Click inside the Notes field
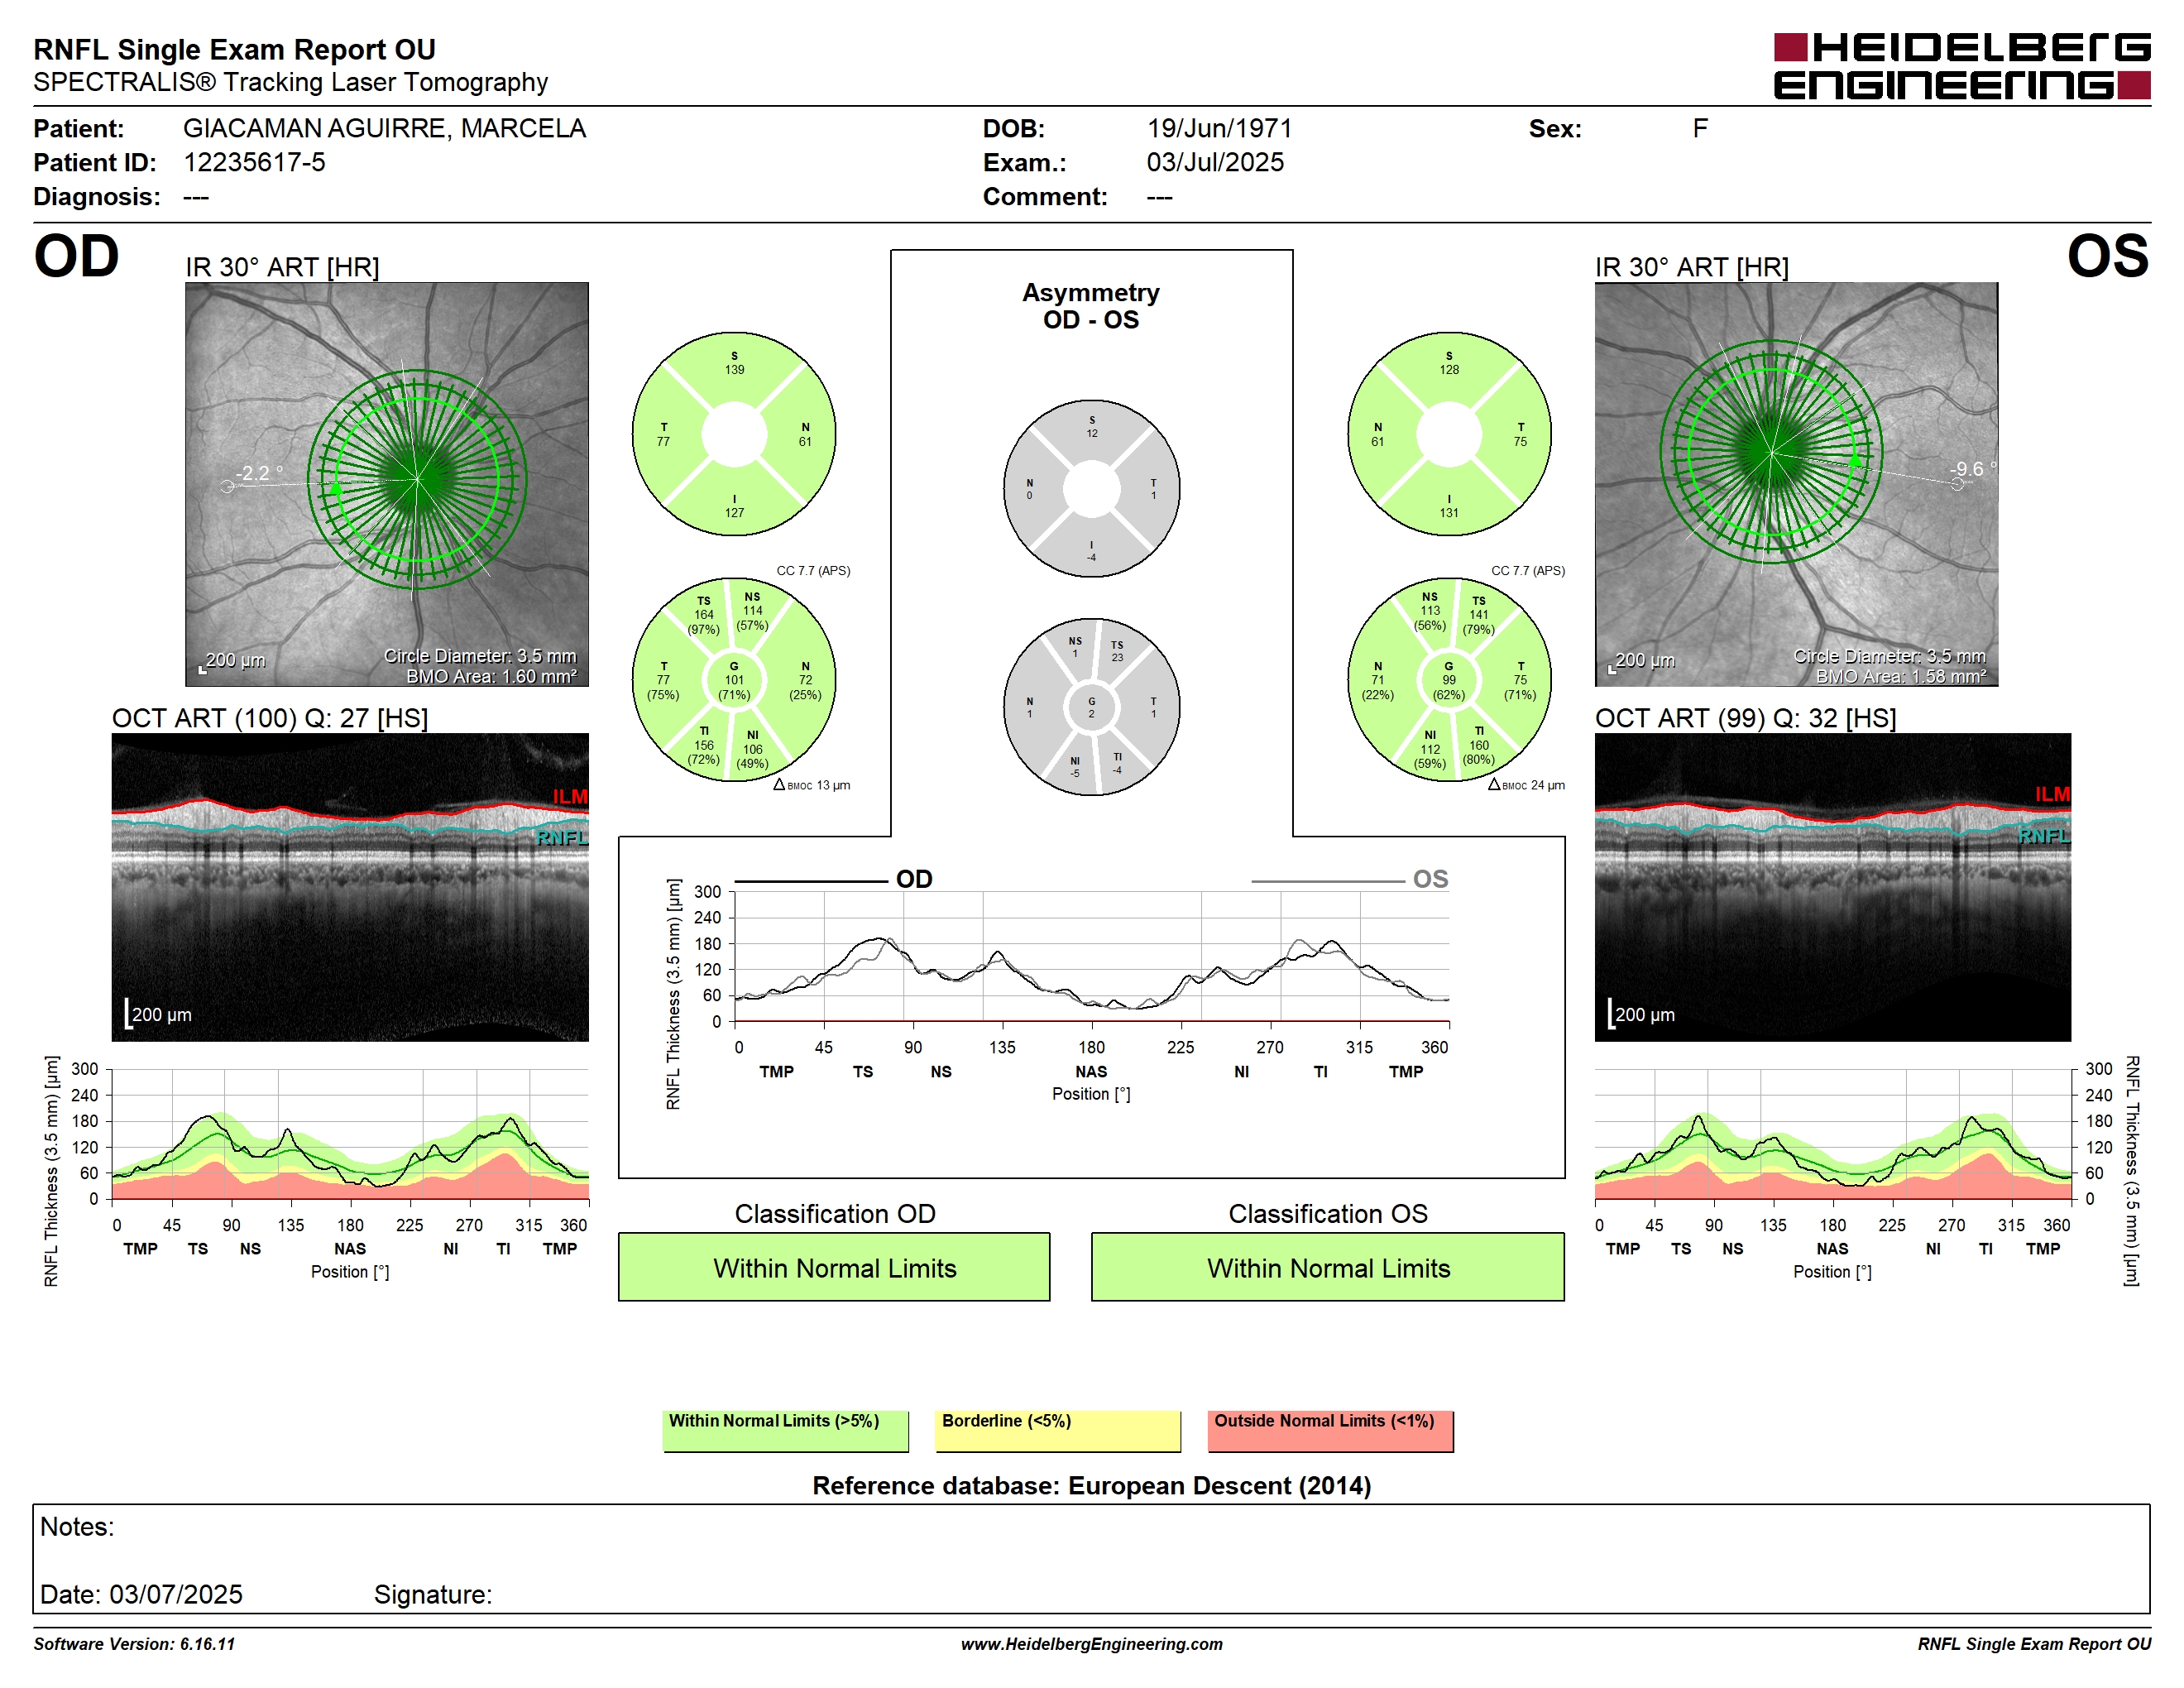2184x1688 pixels. 1091,1558
